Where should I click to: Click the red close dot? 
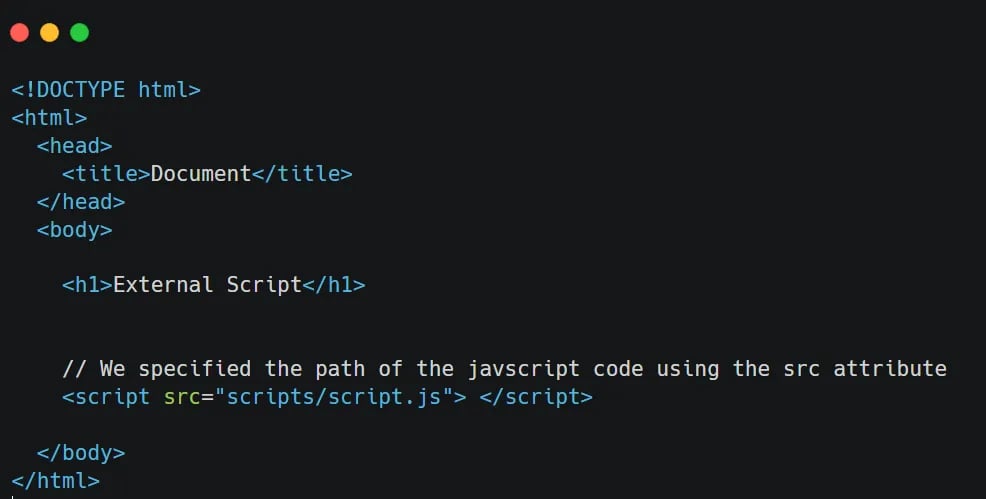19,33
